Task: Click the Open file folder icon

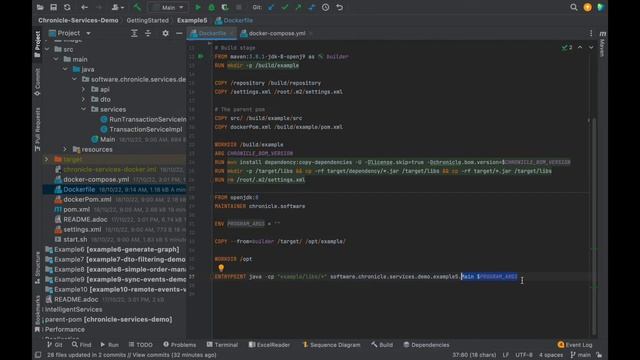Action: (x=40, y=7)
